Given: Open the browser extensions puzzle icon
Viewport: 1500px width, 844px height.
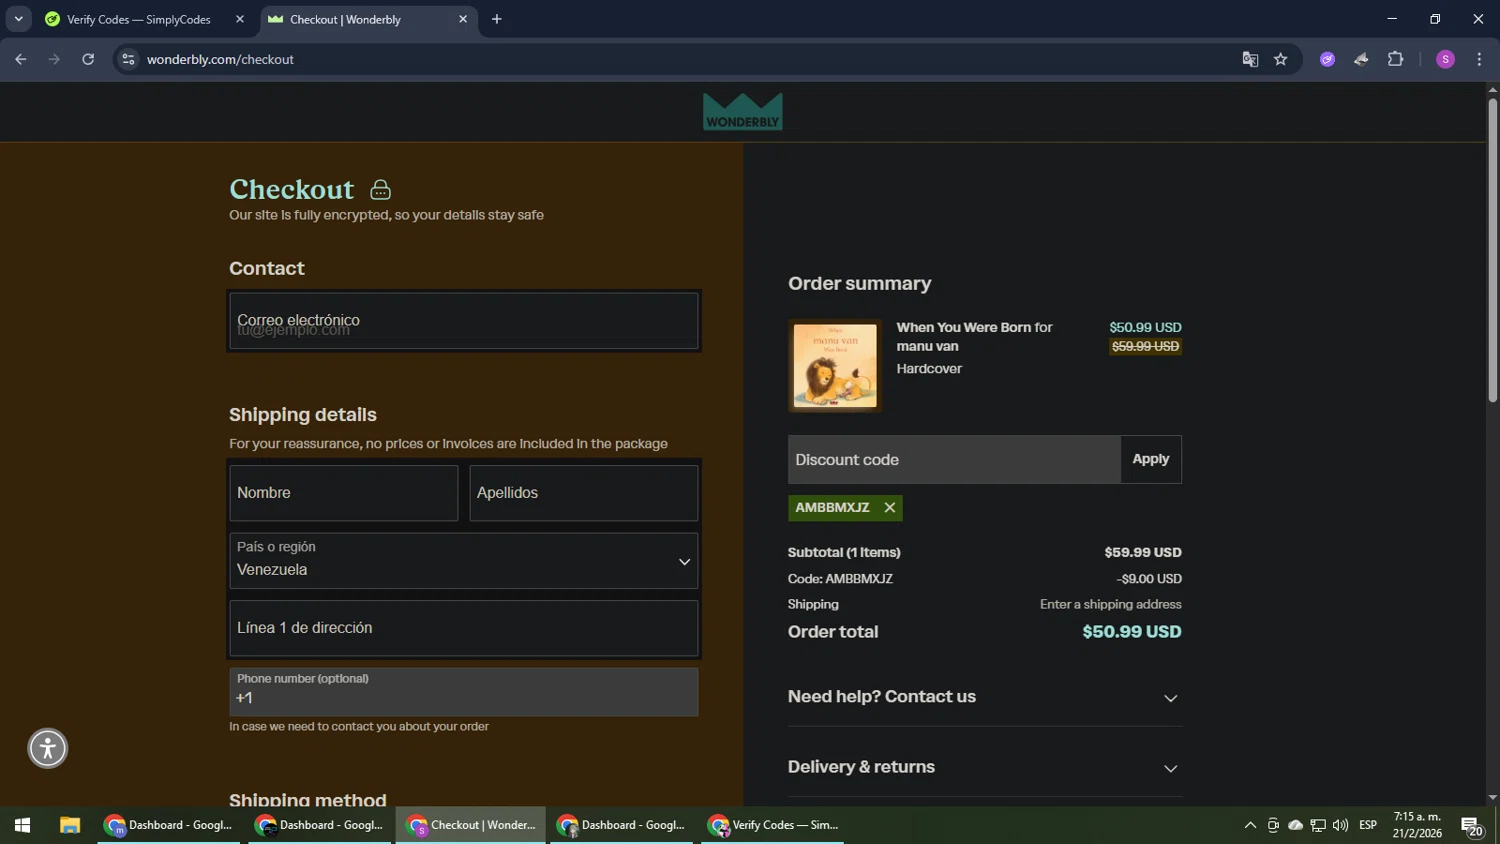Looking at the screenshot, I should tap(1395, 59).
